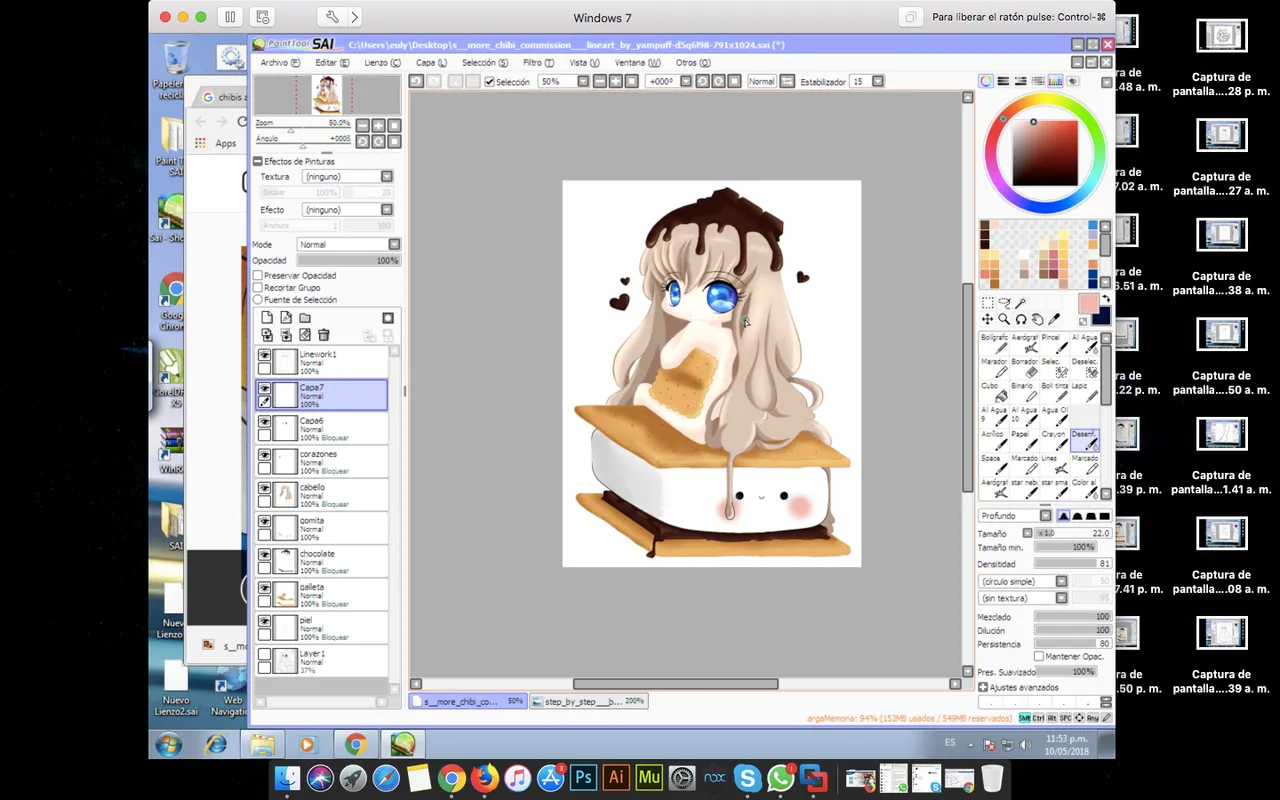Open the Filtro menu
Image resolution: width=1280 pixels, height=800 pixels.
click(537, 62)
